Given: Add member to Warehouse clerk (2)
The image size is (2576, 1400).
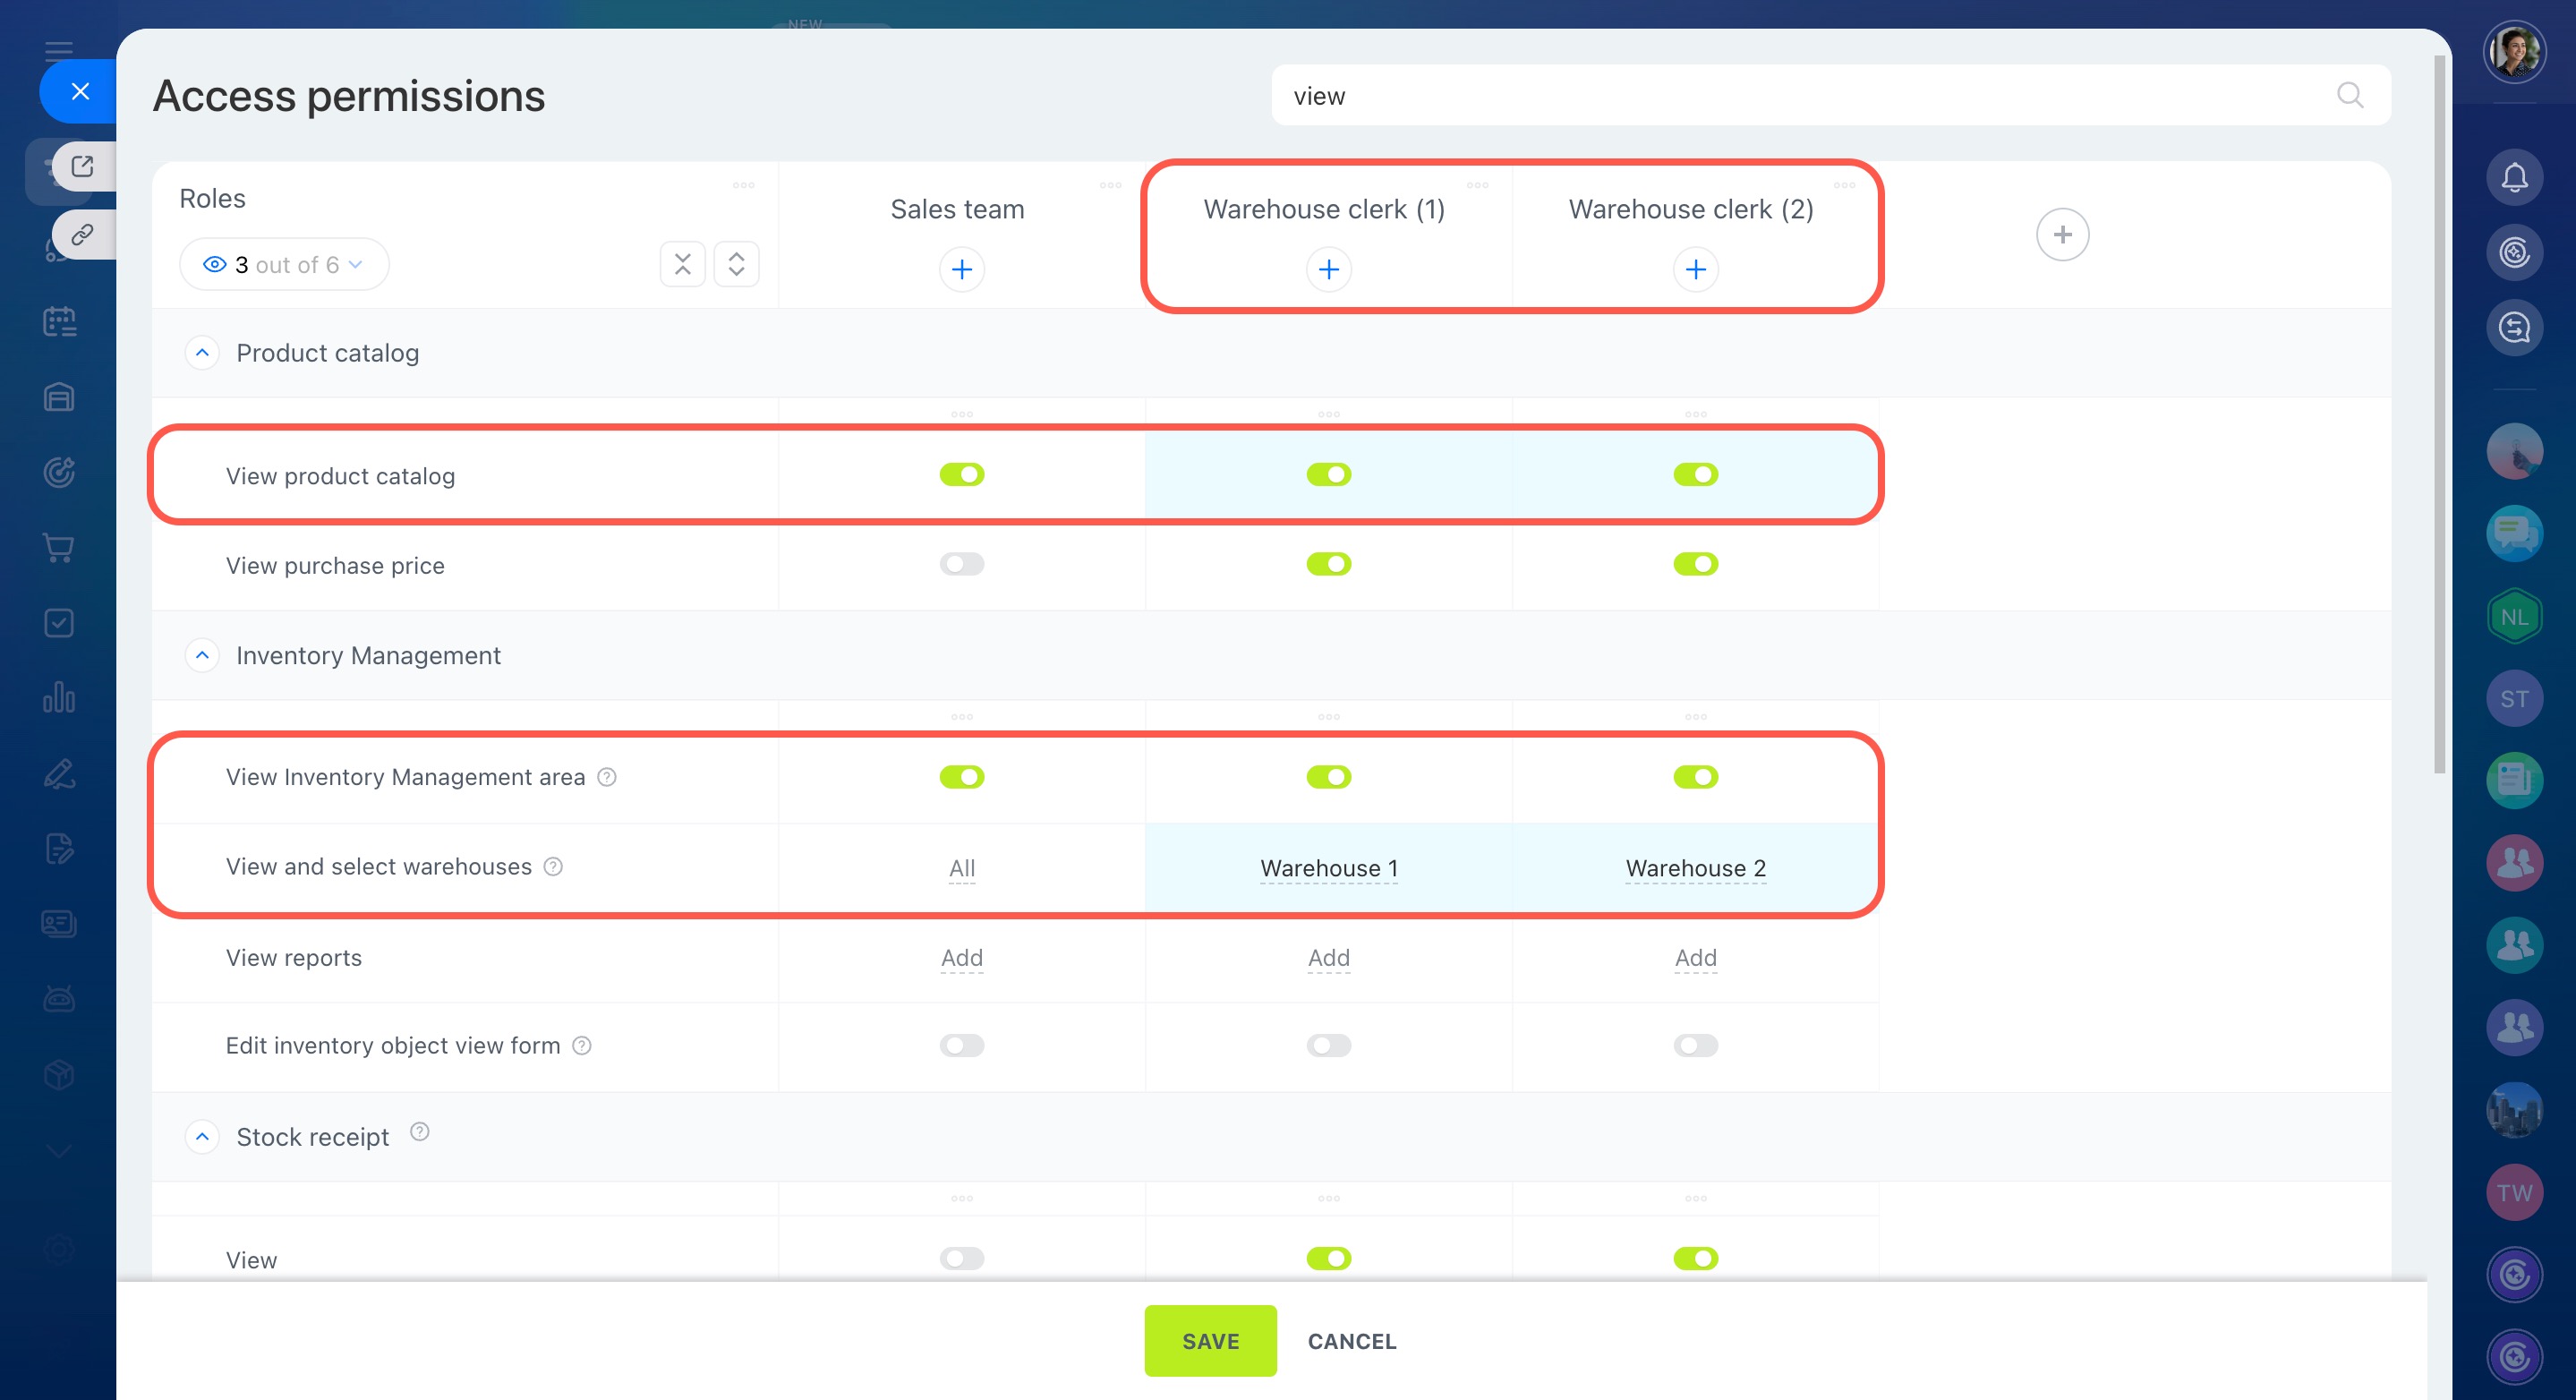Looking at the screenshot, I should (x=1695, y=269).
